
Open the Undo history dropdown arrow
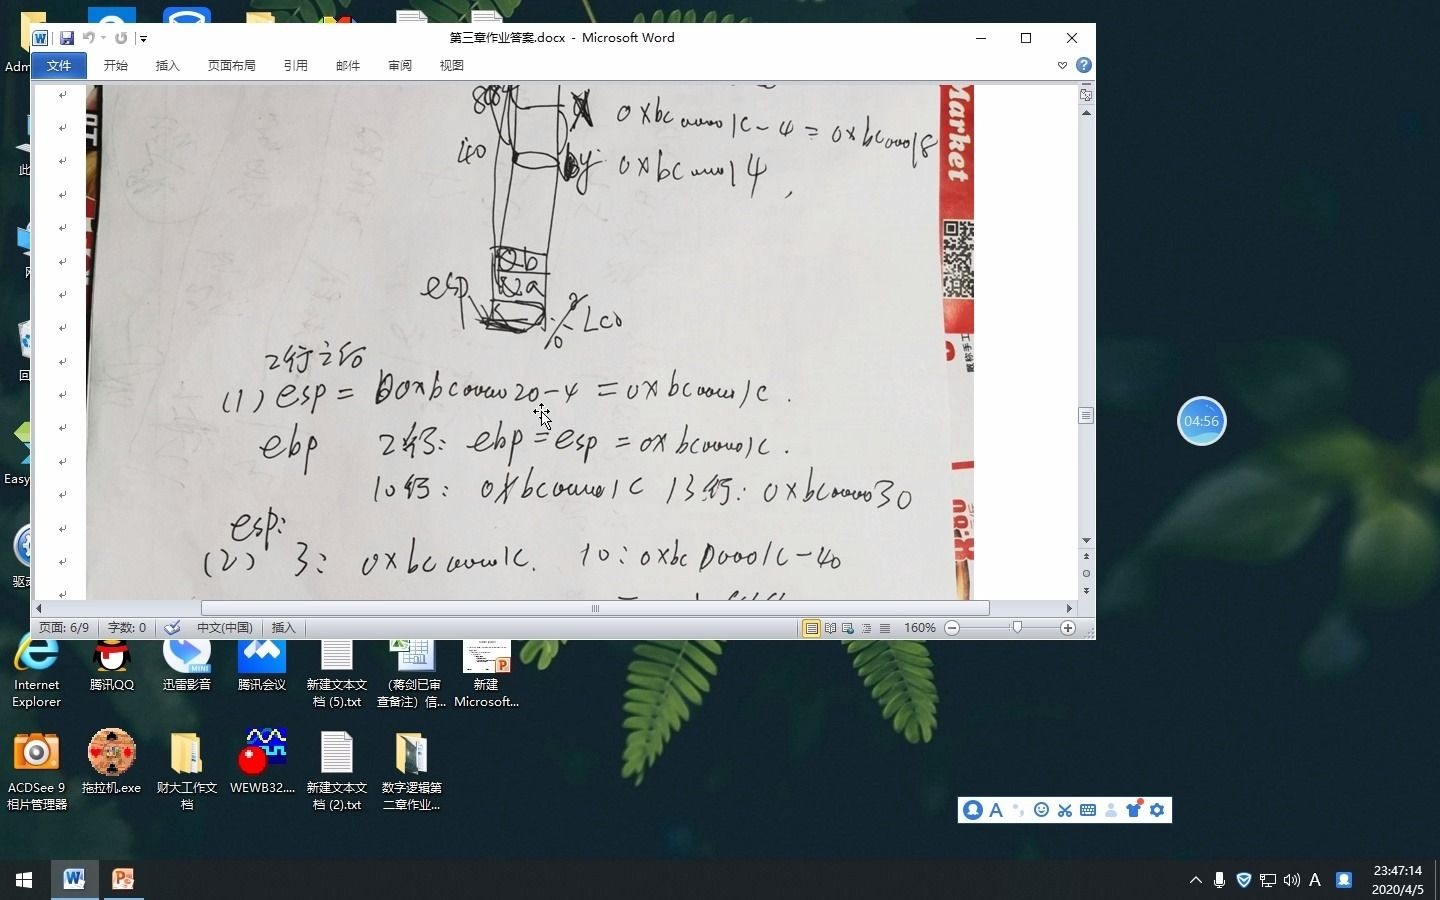click(x=103, y=38)
